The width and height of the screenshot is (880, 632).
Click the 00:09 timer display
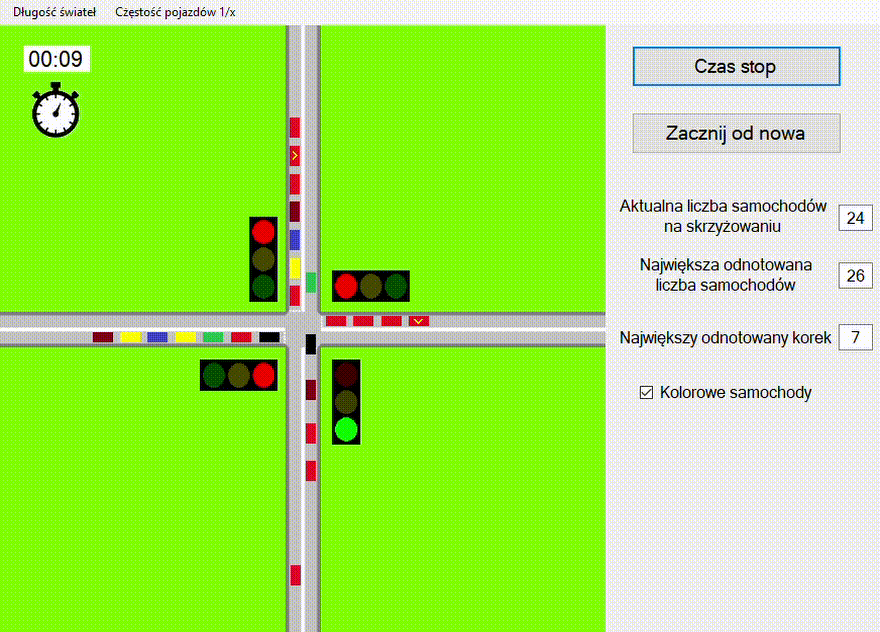pos(56,59)
